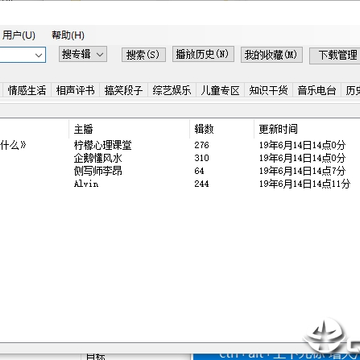Open the 搜专辑 search type dropdown

(x=83, y=54)
